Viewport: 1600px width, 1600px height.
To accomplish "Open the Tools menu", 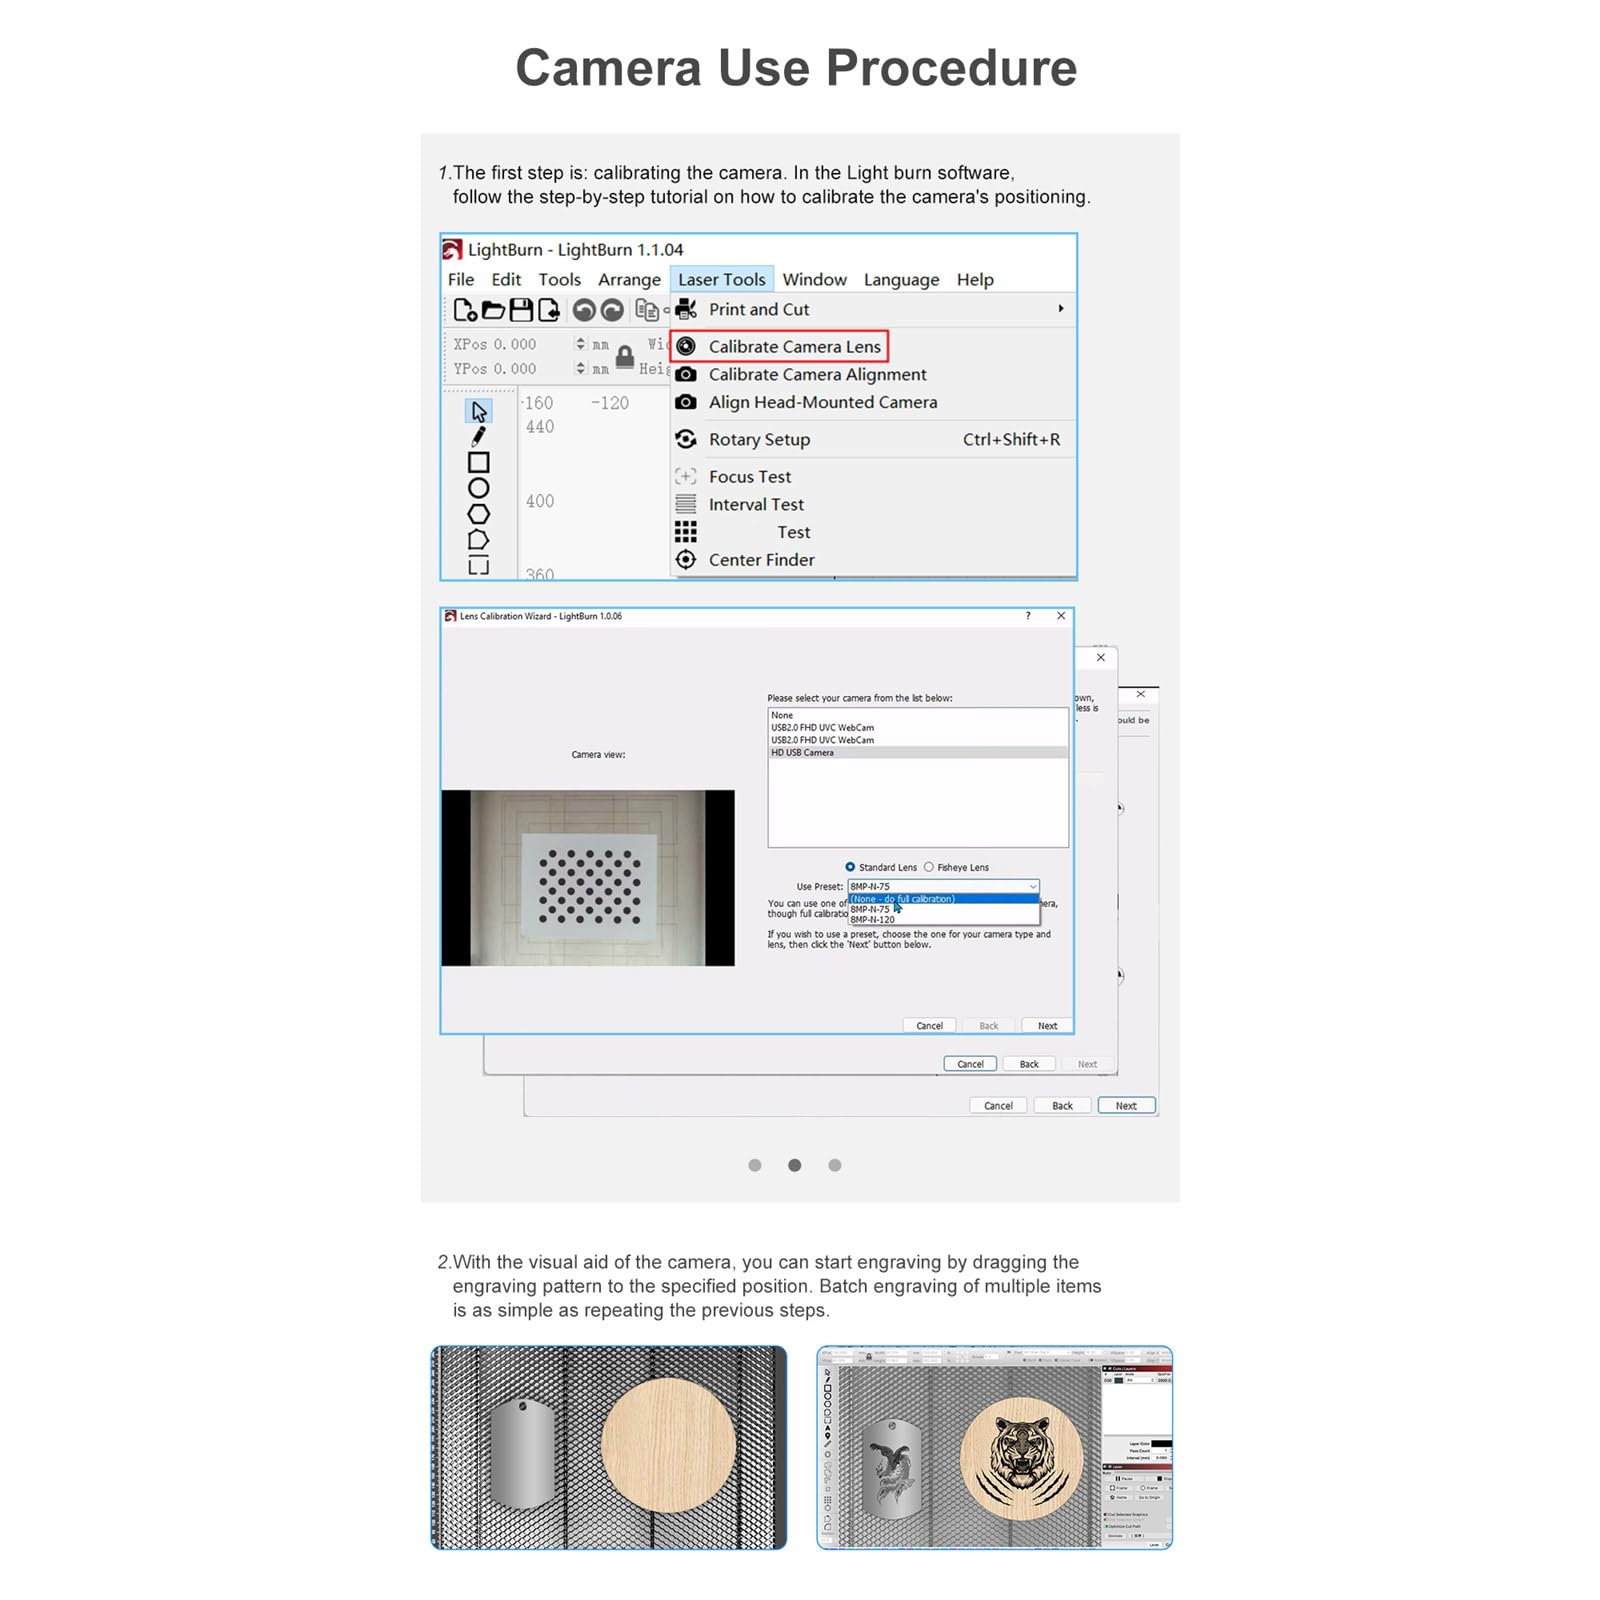I will pyautogui.click(x=559, y=280).
